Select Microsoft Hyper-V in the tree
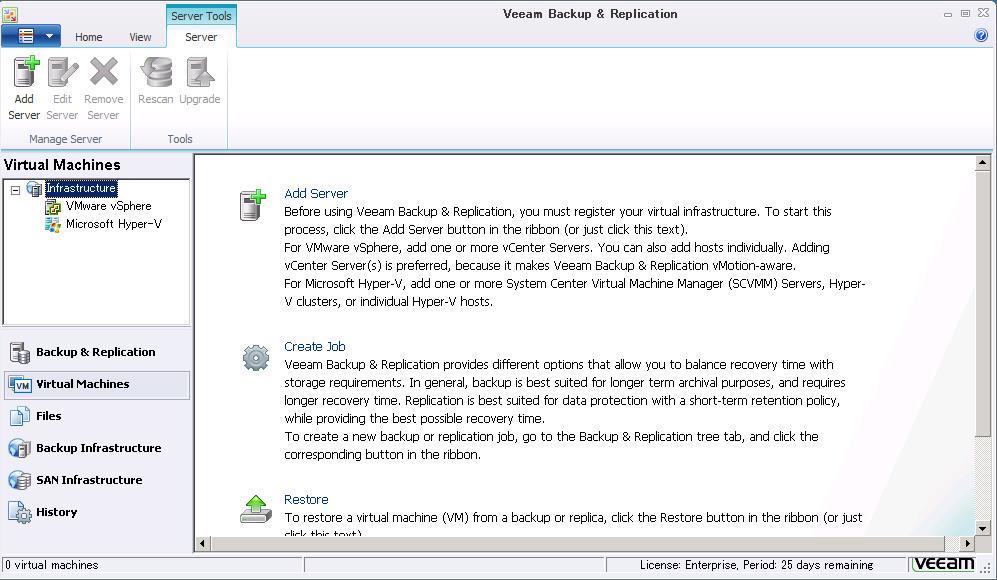997x580 pixels. click(114, 224)
